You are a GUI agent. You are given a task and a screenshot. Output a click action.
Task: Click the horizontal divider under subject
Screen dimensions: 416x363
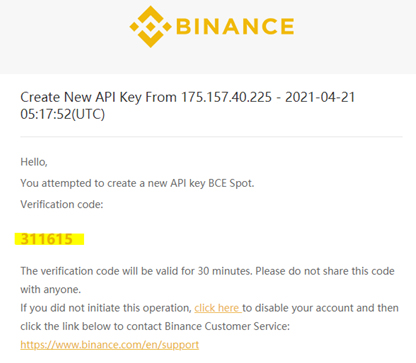(x=211, y=137)
